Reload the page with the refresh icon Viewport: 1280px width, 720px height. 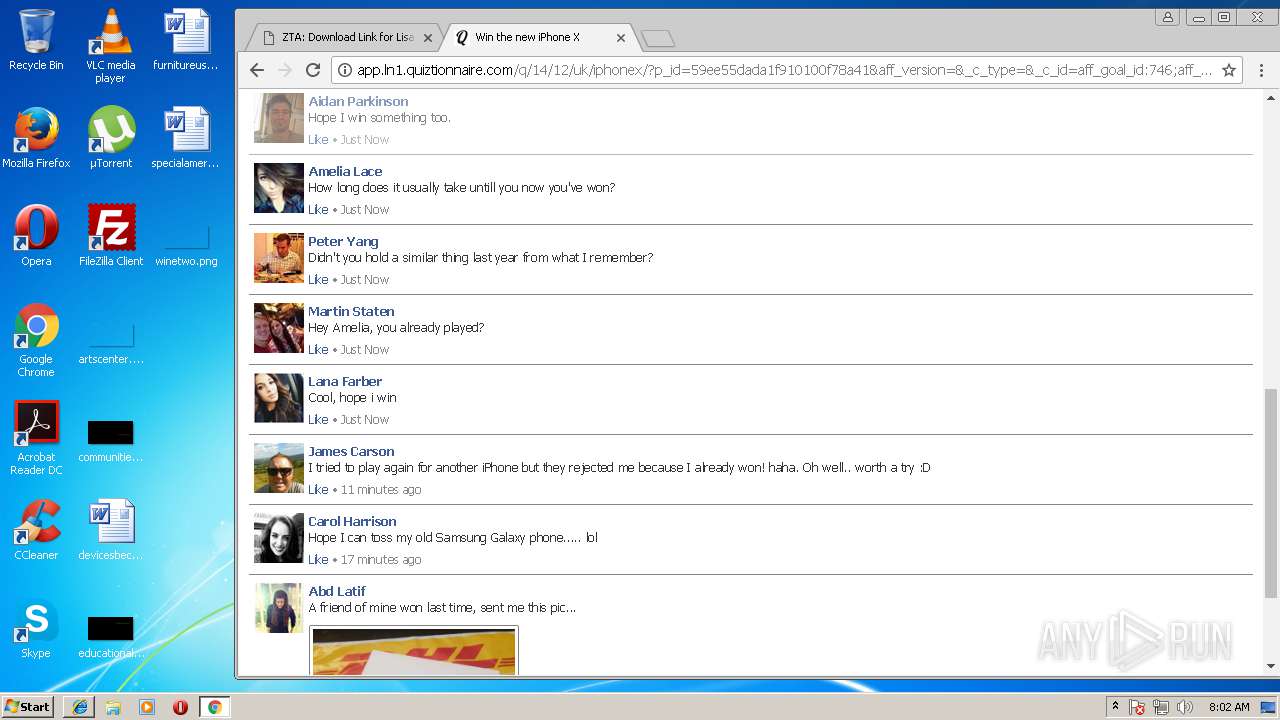(x=313, y=70)
